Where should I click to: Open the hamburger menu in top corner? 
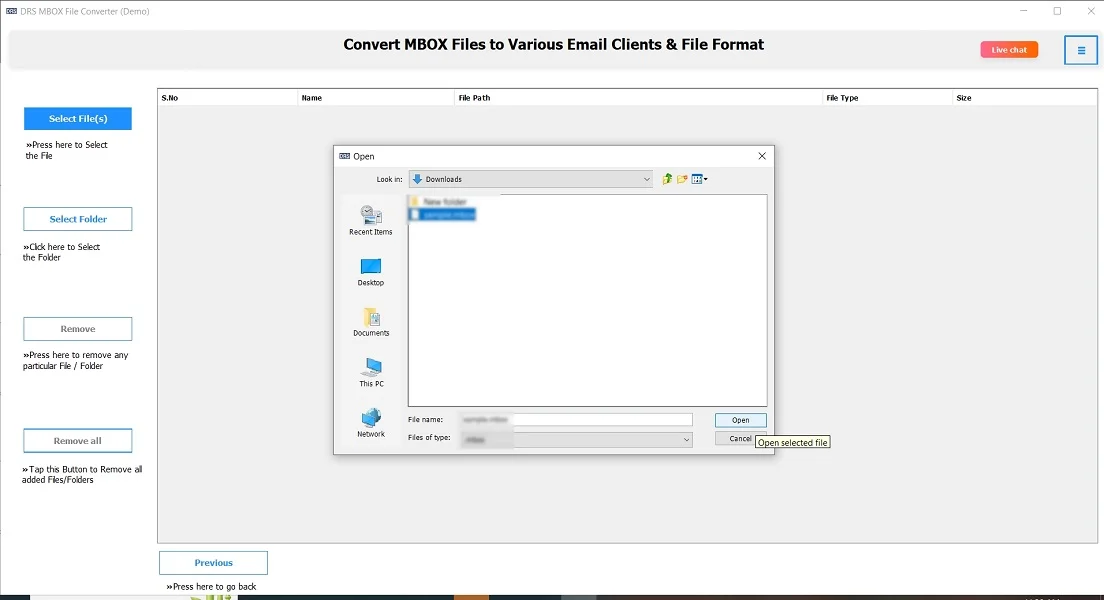(x=1081, y=50)
